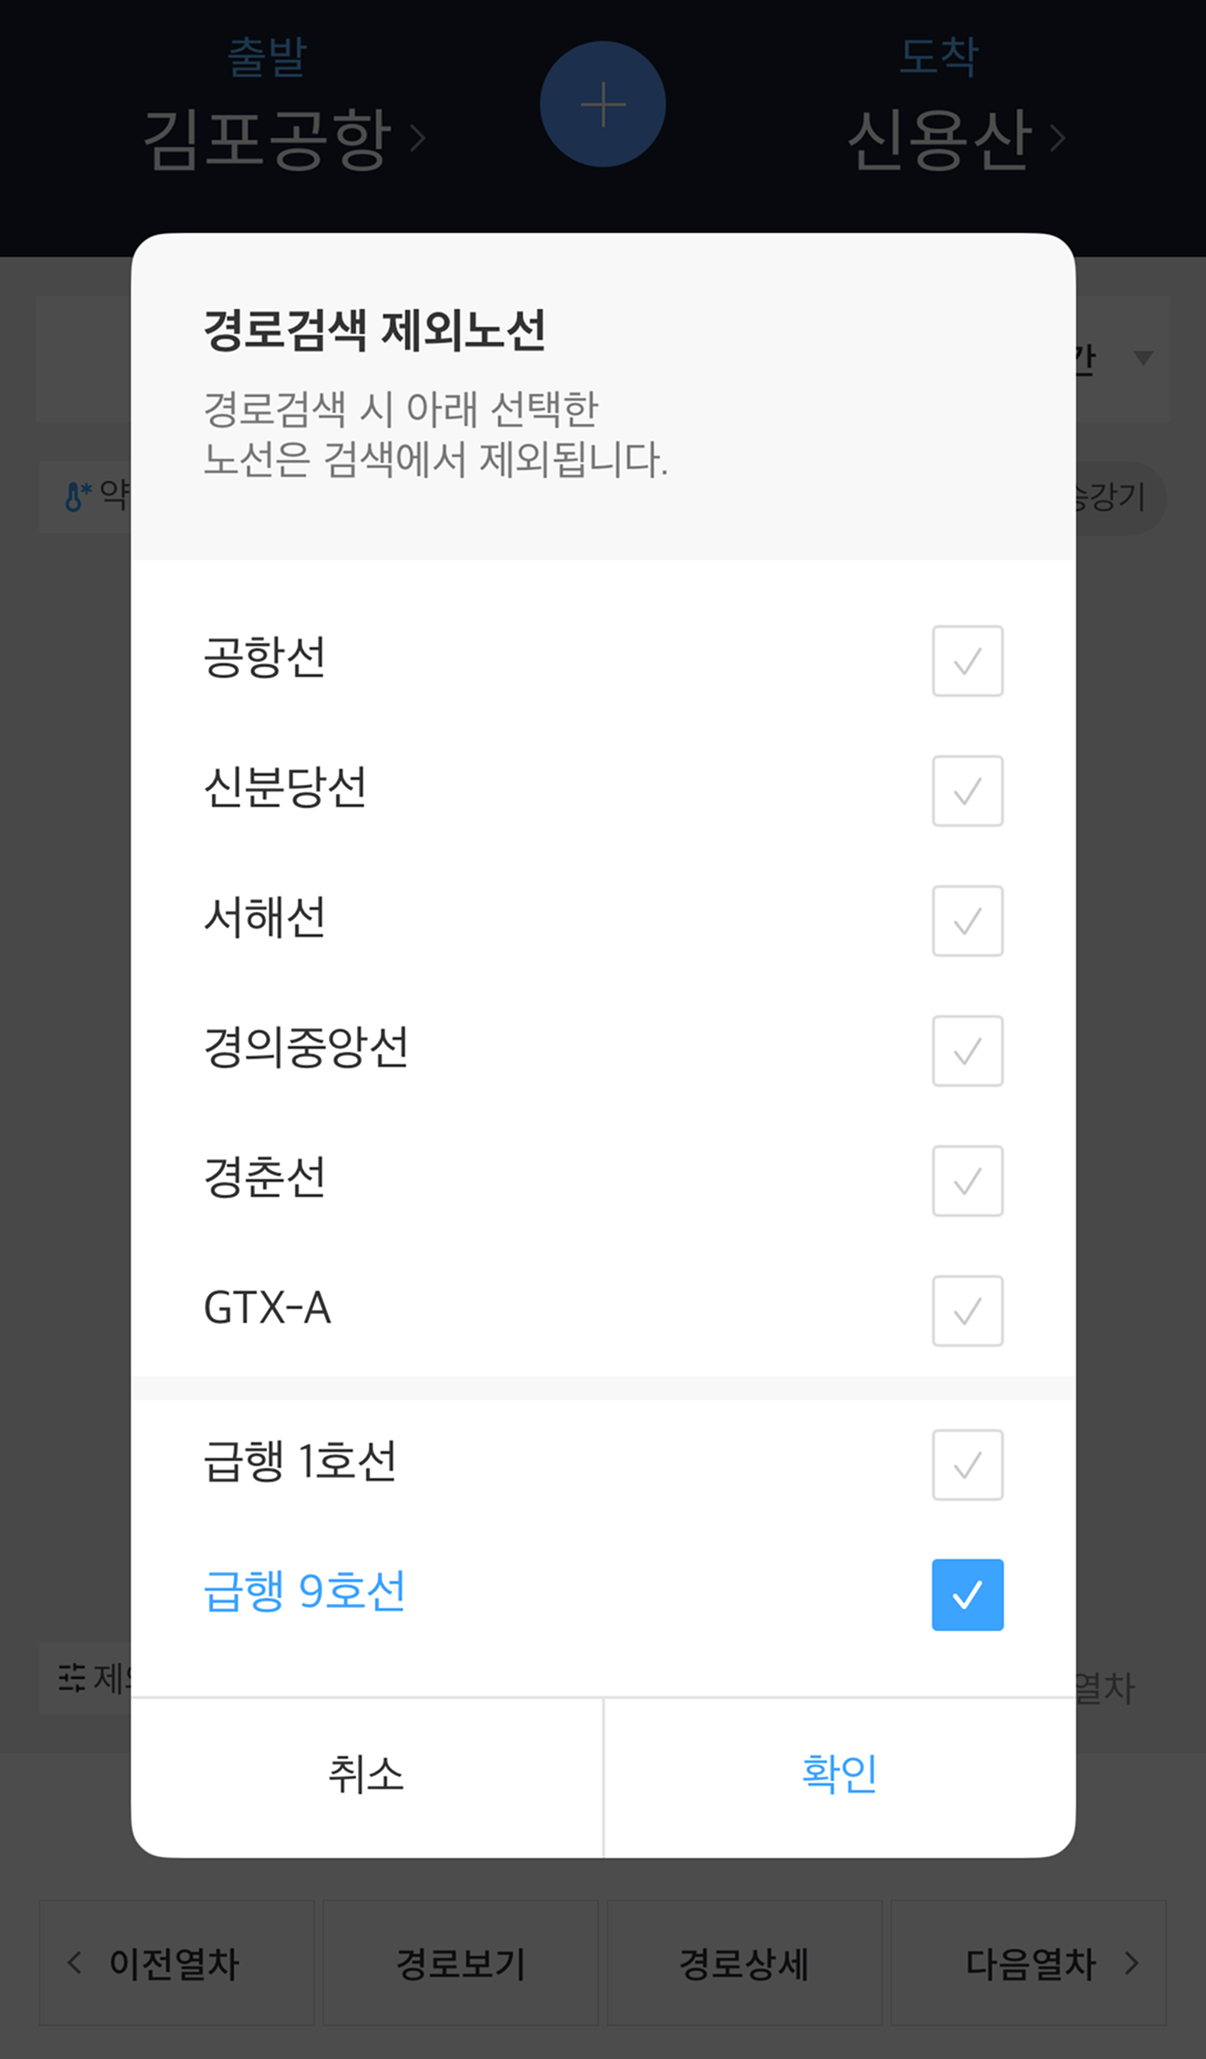This screenshot has width=1206, height=2059.
Task: Tap the thermometer temperature icon
Action: (x=76, y=495)
